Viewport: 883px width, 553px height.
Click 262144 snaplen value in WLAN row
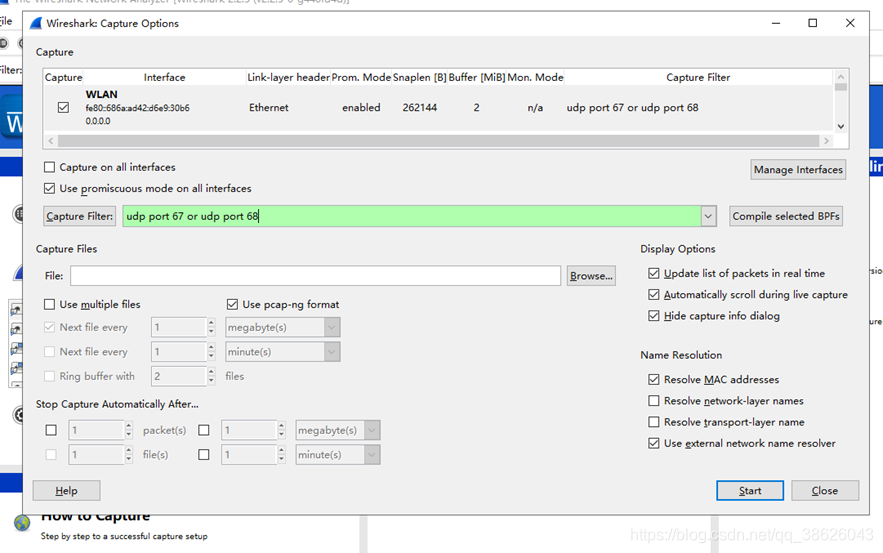tap(420, 108)
